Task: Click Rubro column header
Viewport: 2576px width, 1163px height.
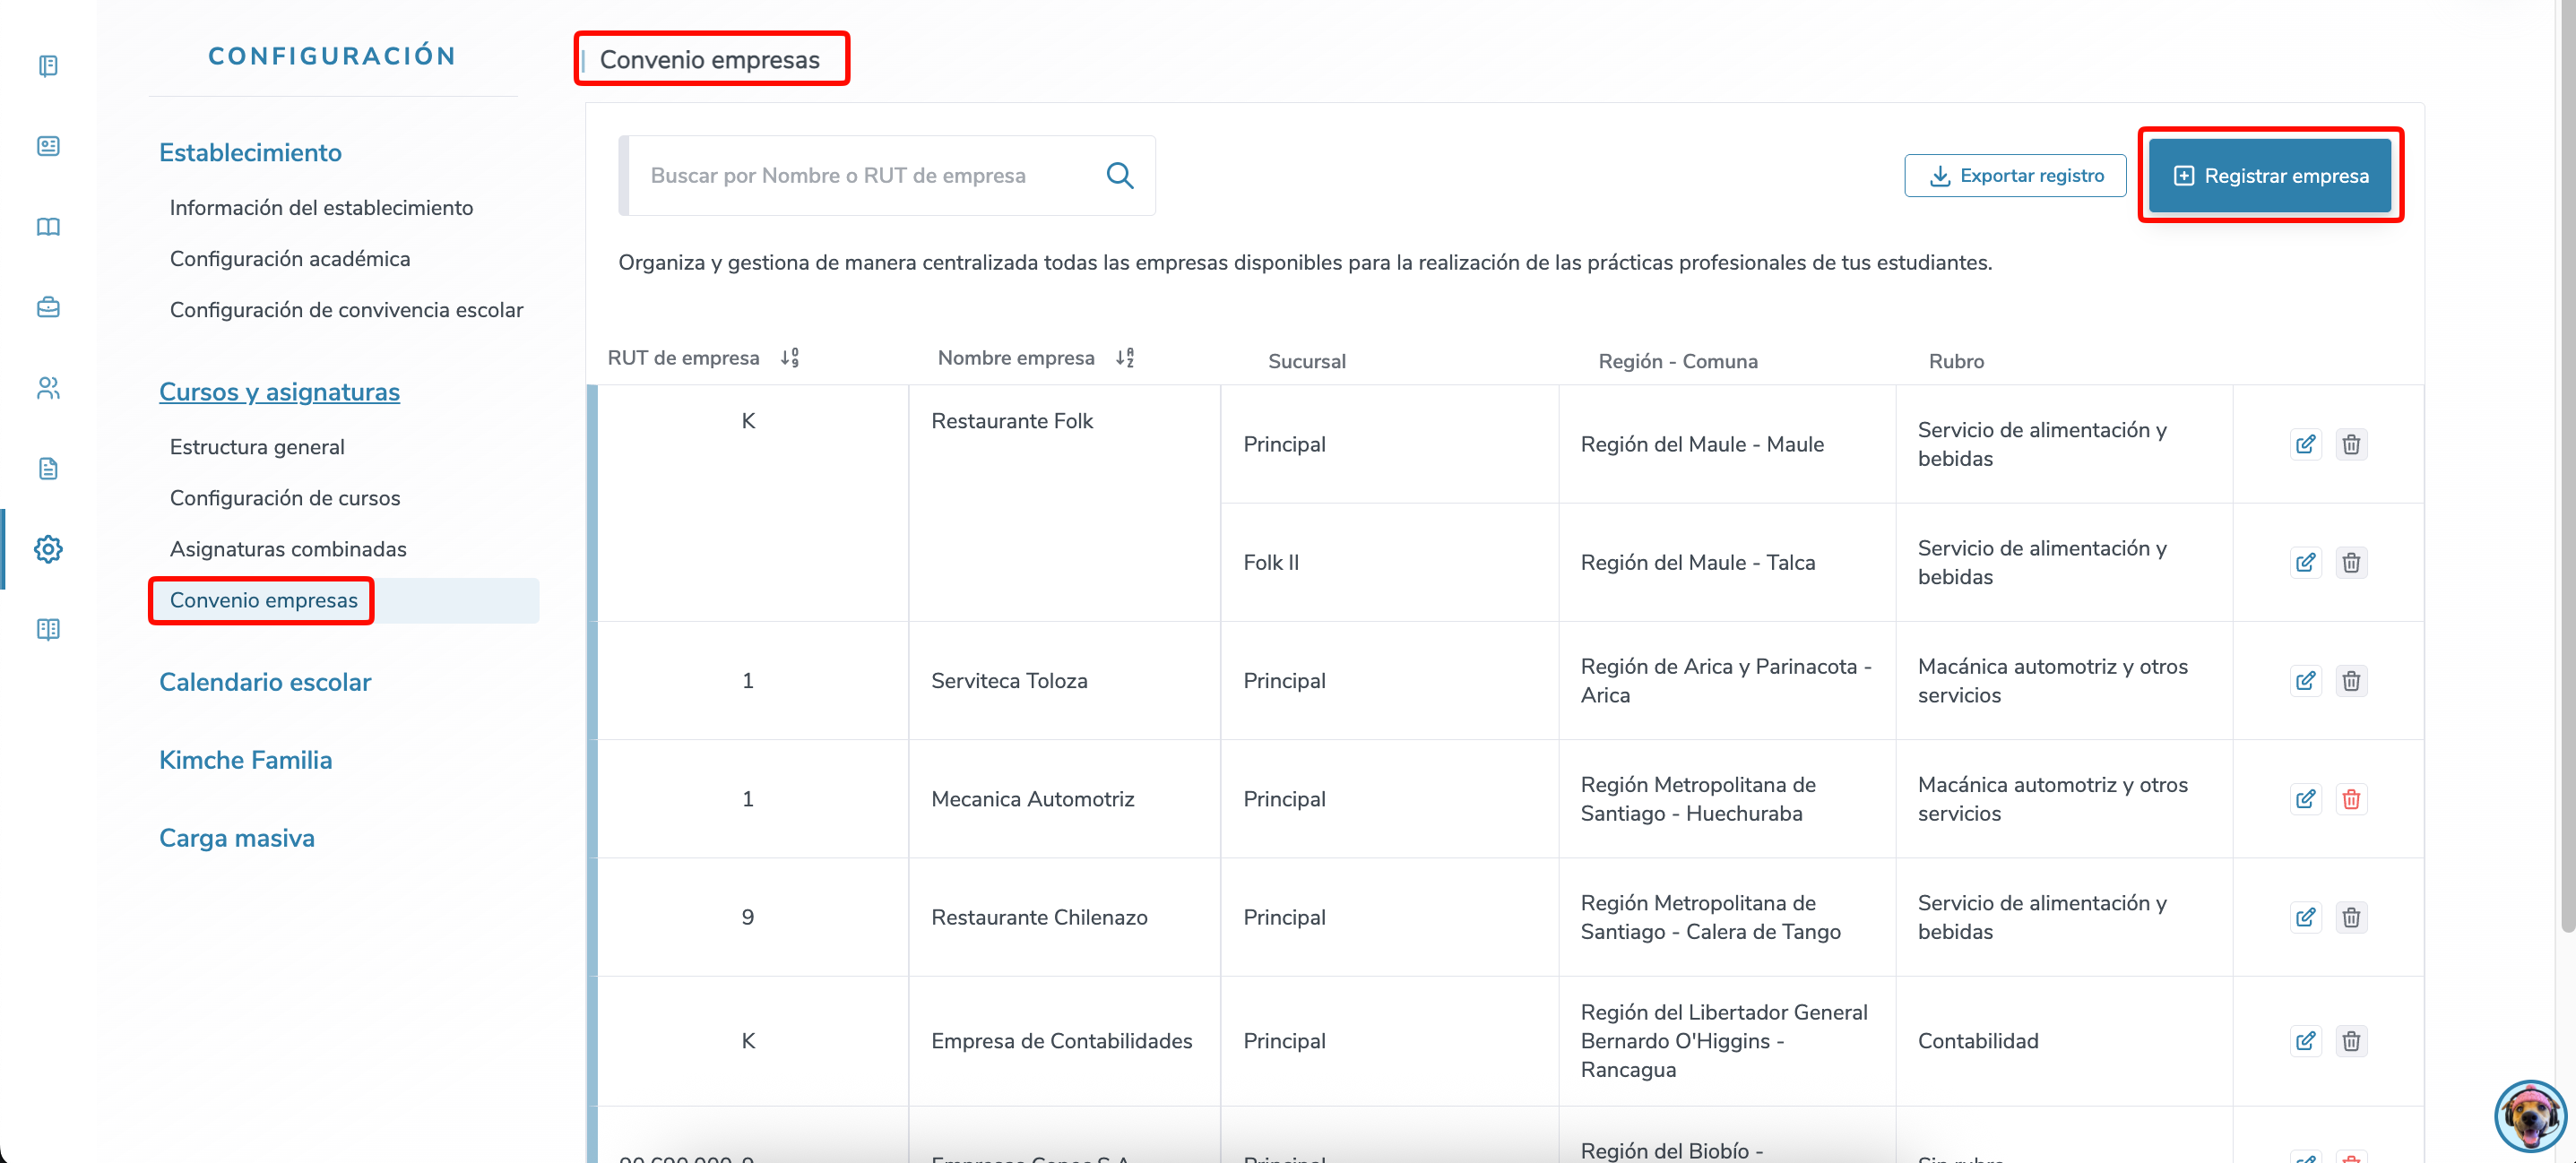Action: 1956,361
